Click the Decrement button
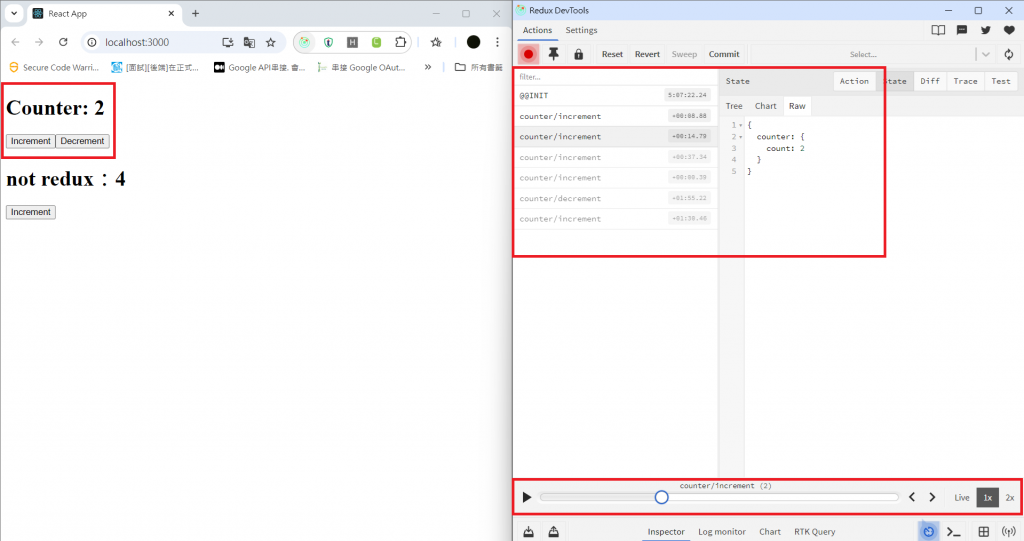The width and height of the screenshot is (1024, 541). pyautogui.click(x=82, y=141)
